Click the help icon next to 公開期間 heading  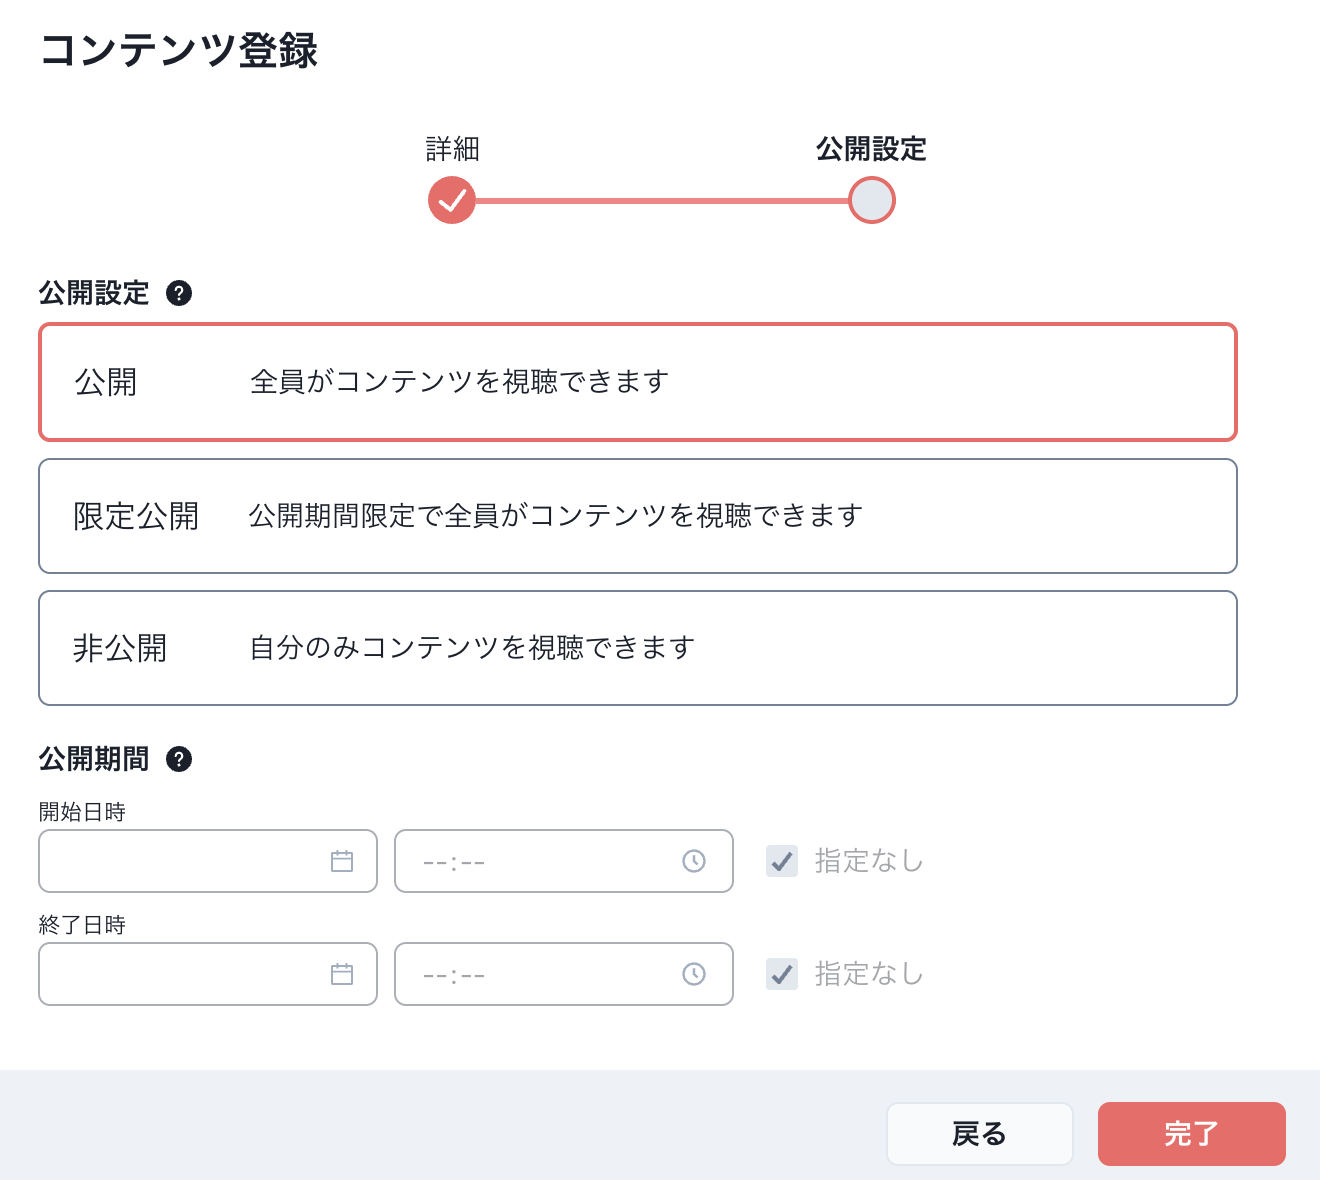[x=179, y=759]
